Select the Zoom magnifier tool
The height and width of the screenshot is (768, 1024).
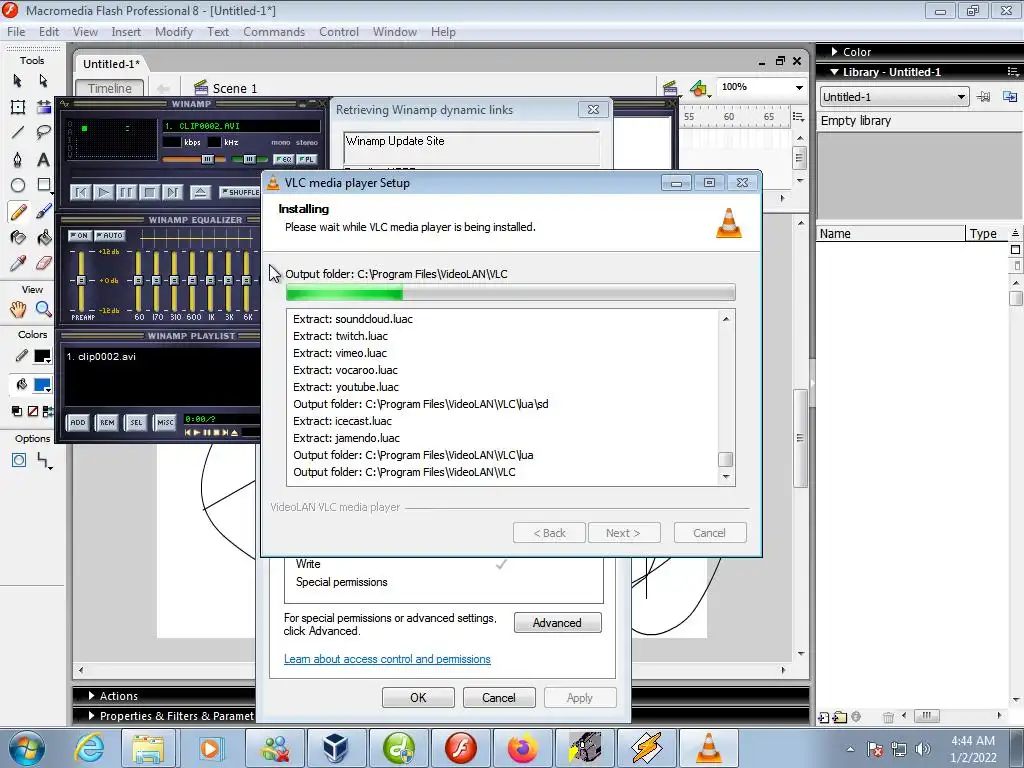pyautogui.click(x=43, y=309)
